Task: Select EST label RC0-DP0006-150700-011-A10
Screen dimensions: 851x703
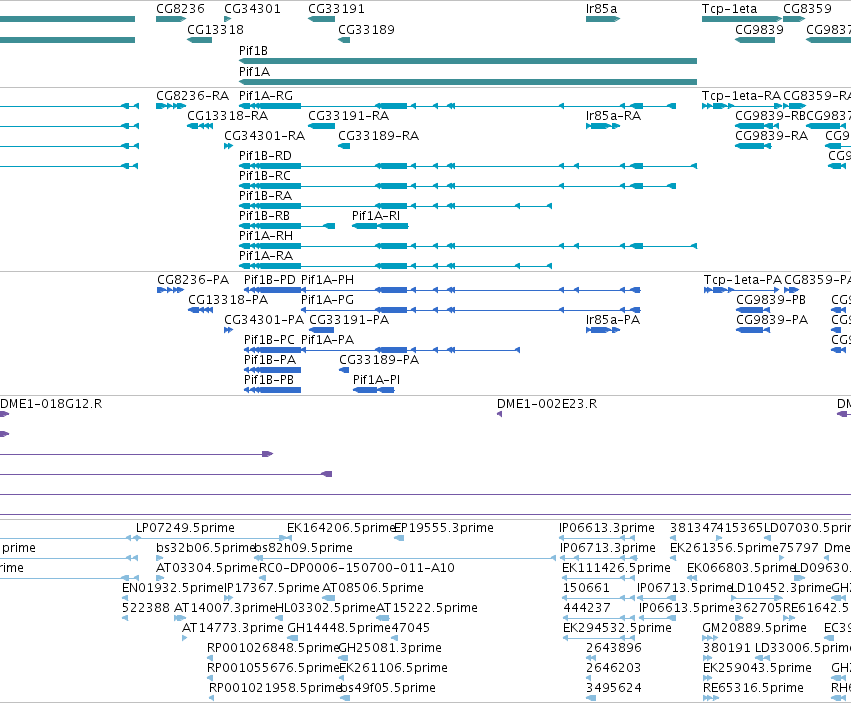Action: (357, 568)
